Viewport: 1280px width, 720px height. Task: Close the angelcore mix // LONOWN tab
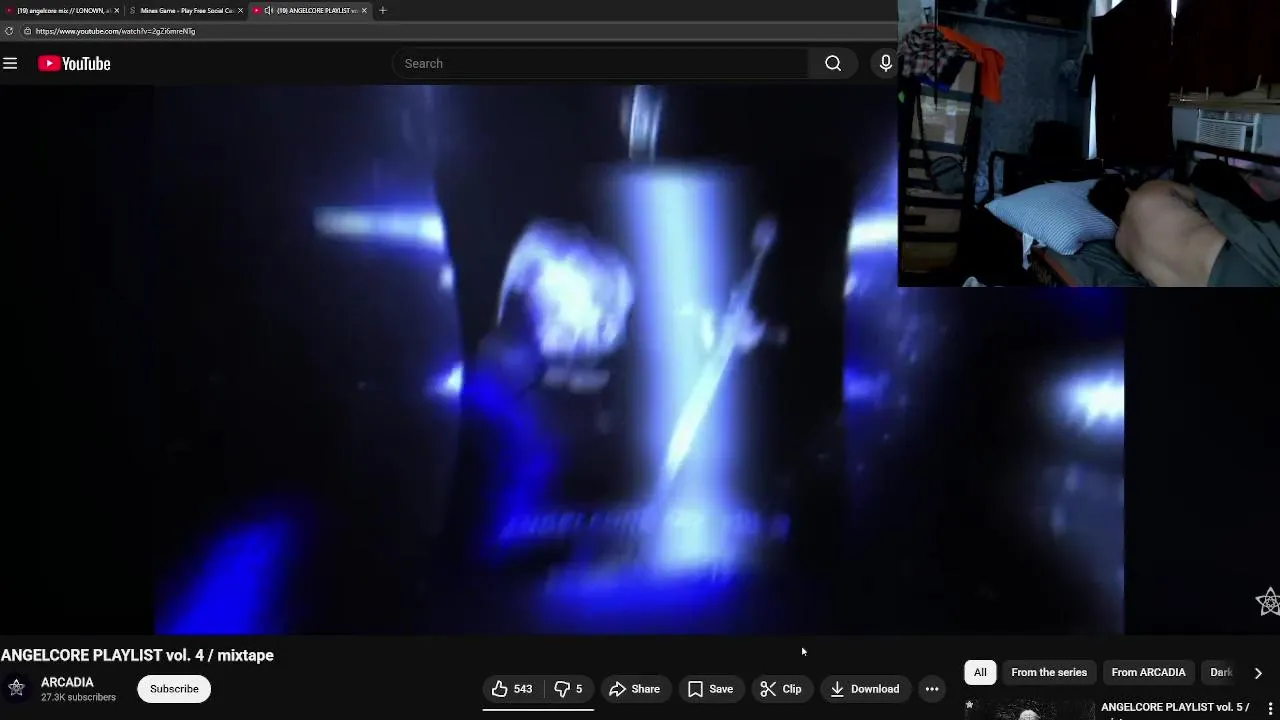click(x=116, y=10)
